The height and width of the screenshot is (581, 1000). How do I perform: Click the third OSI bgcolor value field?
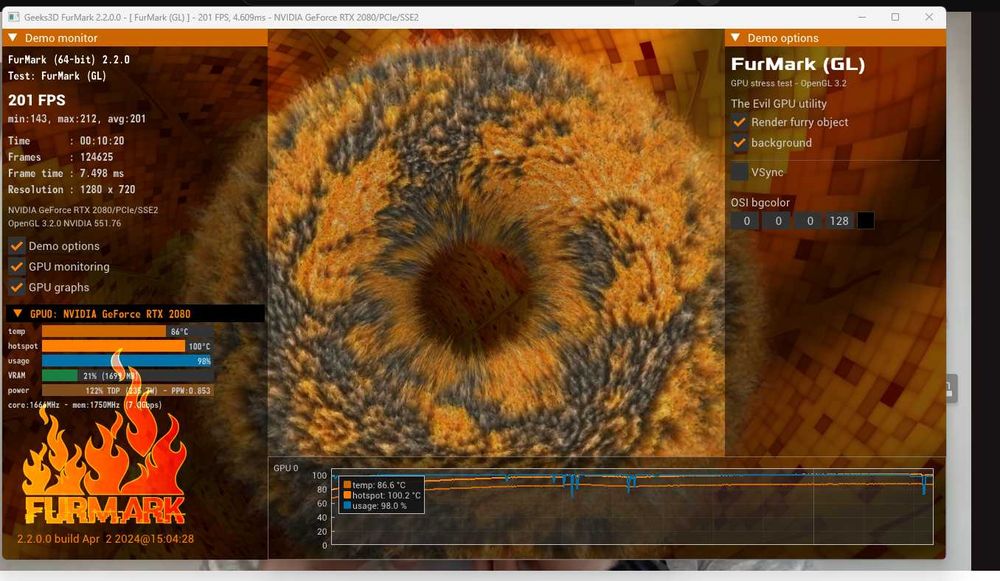(x=810, y=221)
